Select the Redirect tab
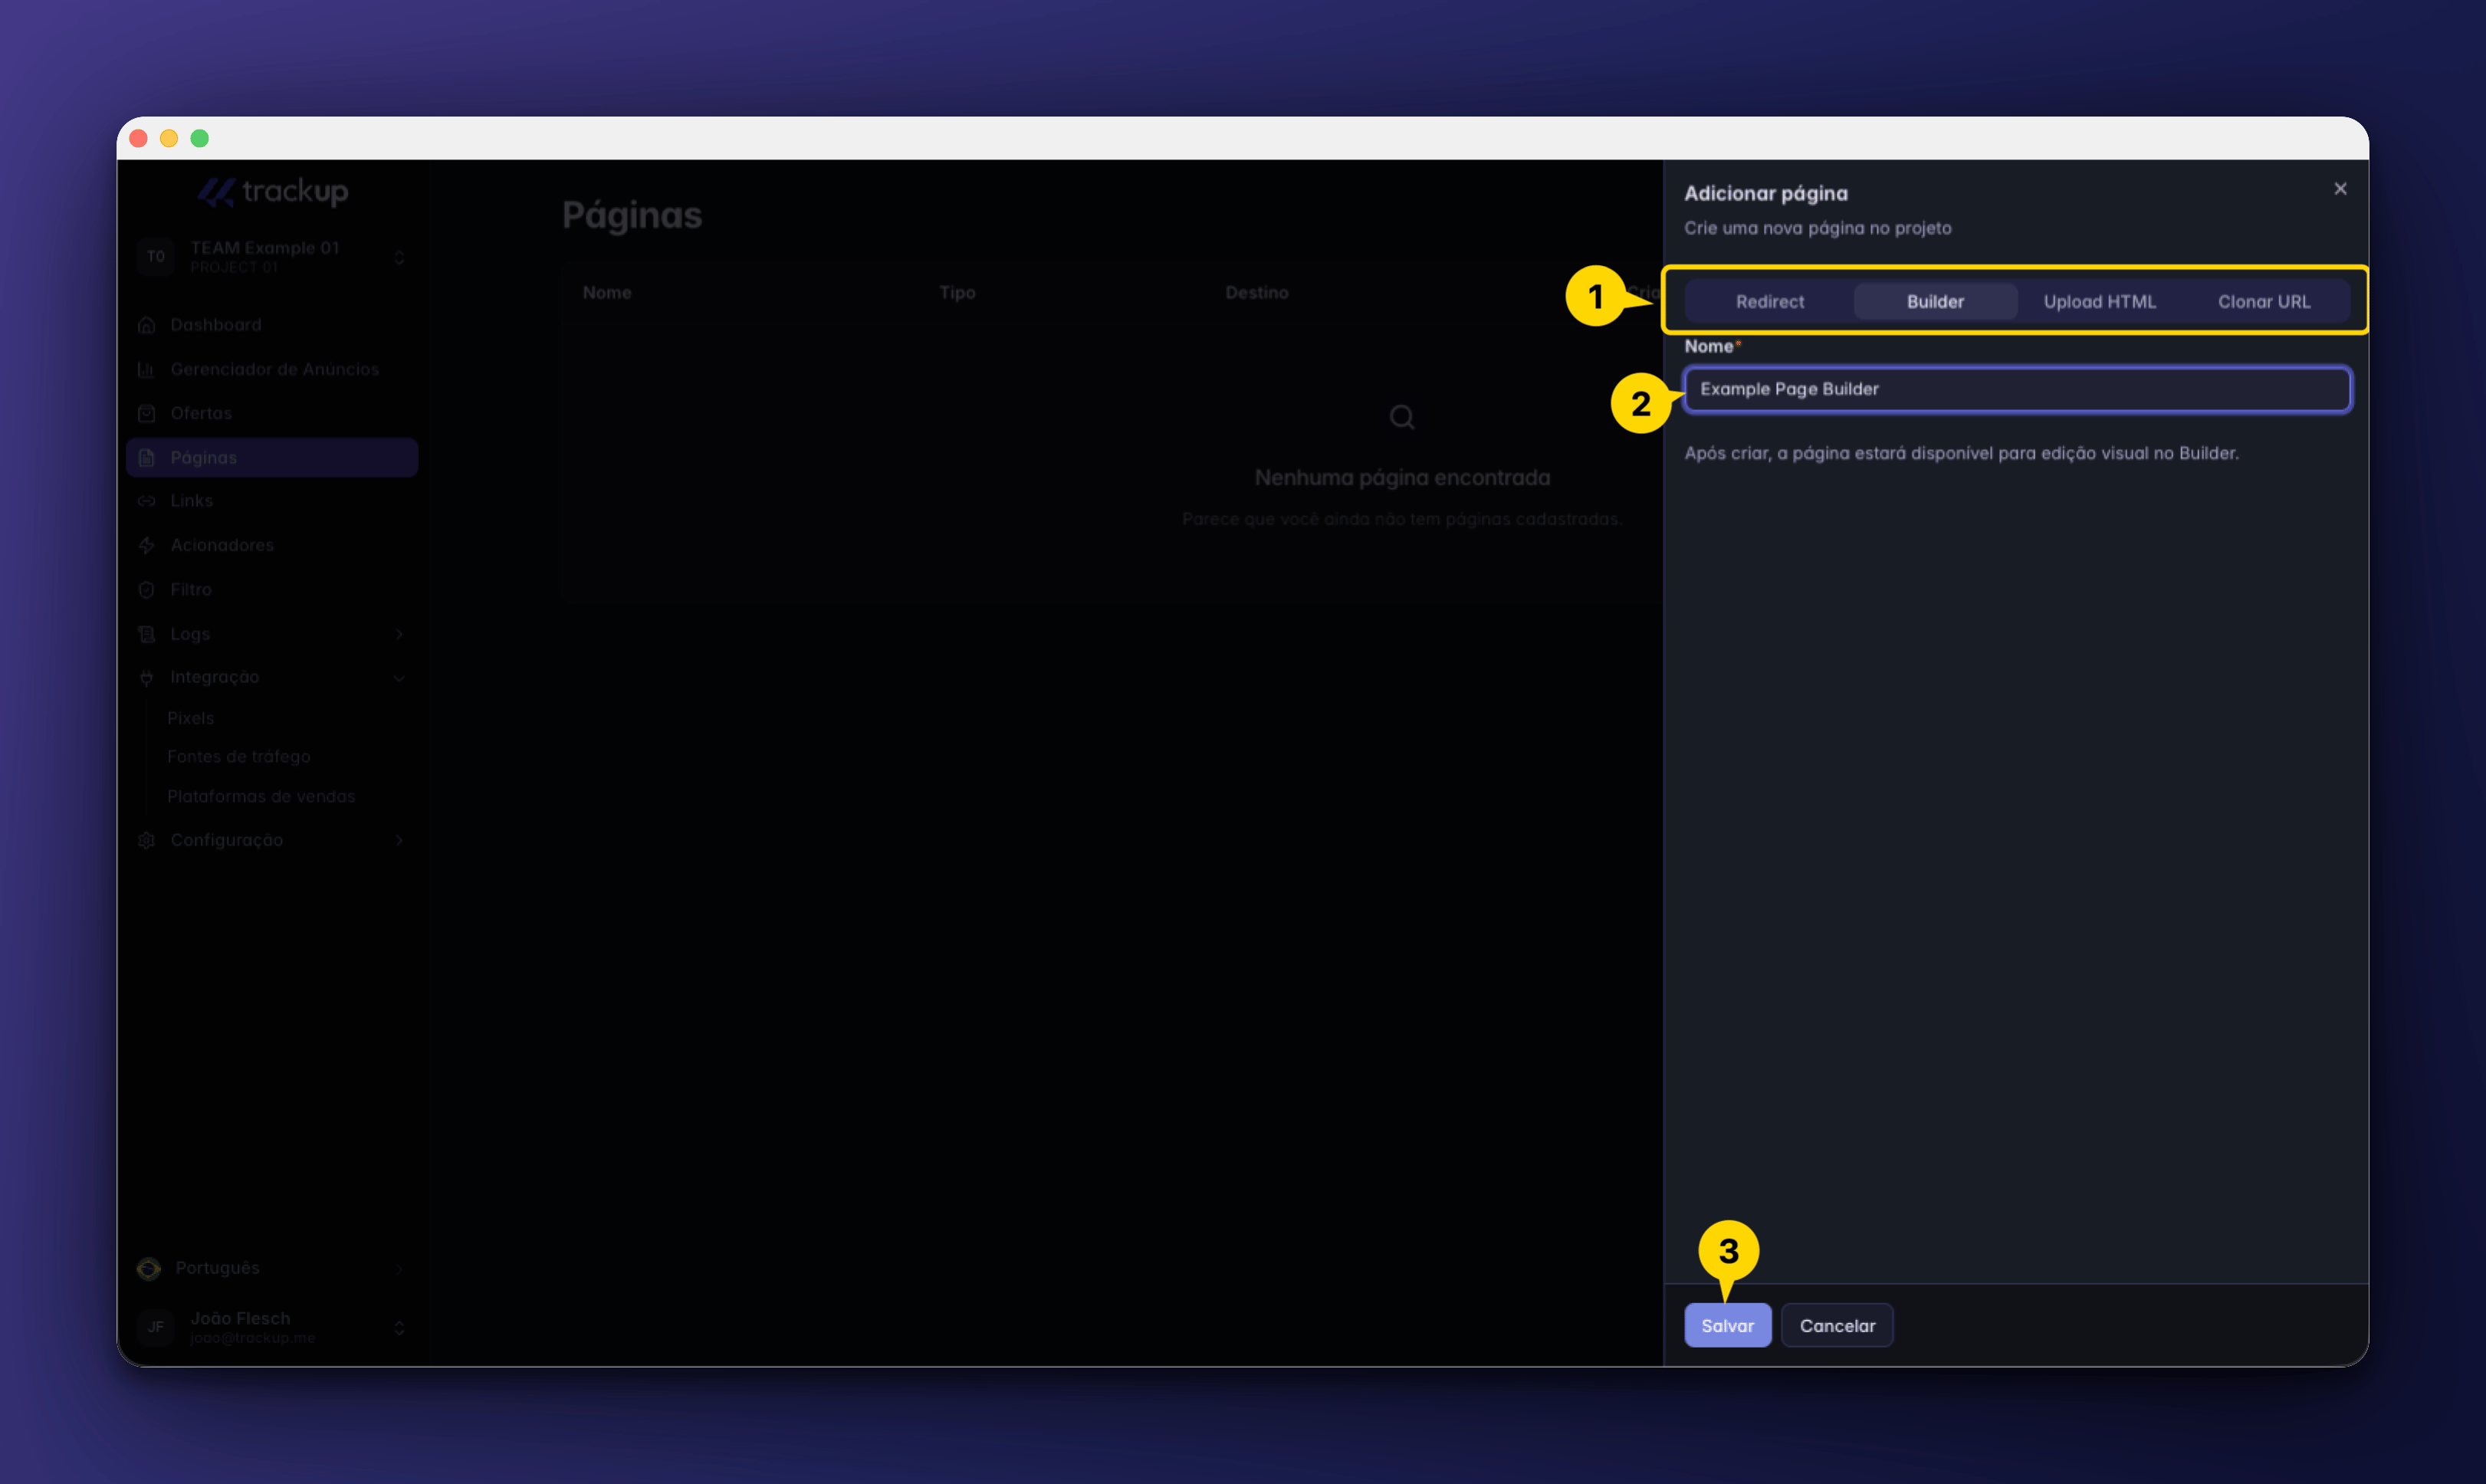 1770,301
